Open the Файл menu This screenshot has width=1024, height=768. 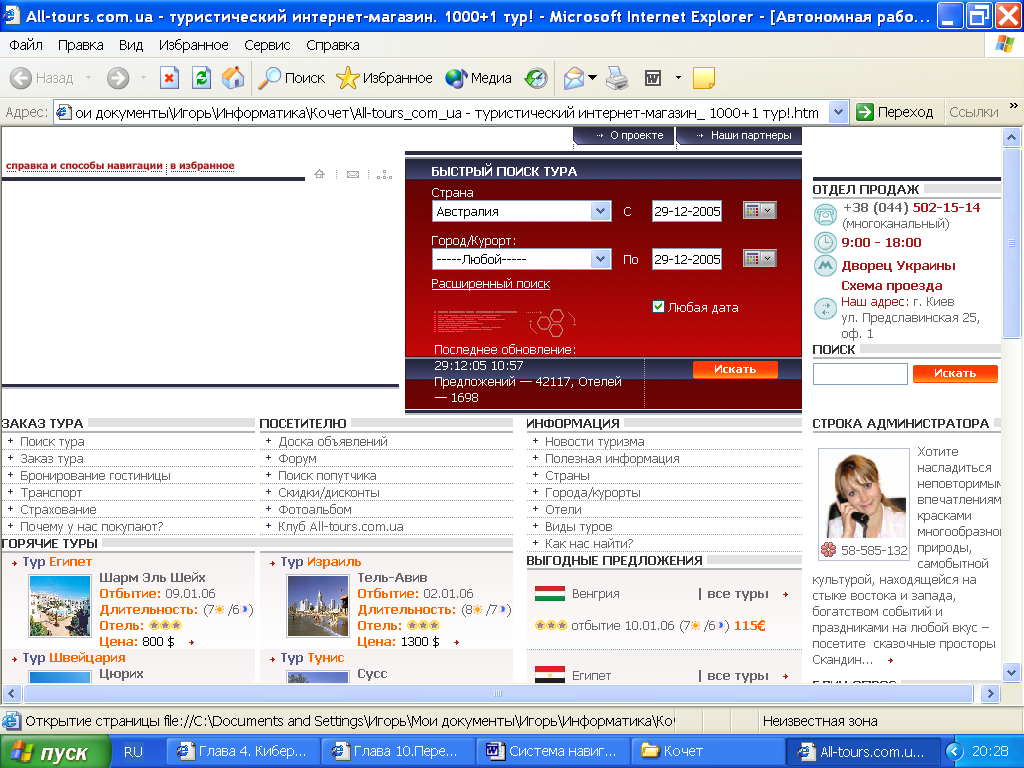tap(26, 45)
